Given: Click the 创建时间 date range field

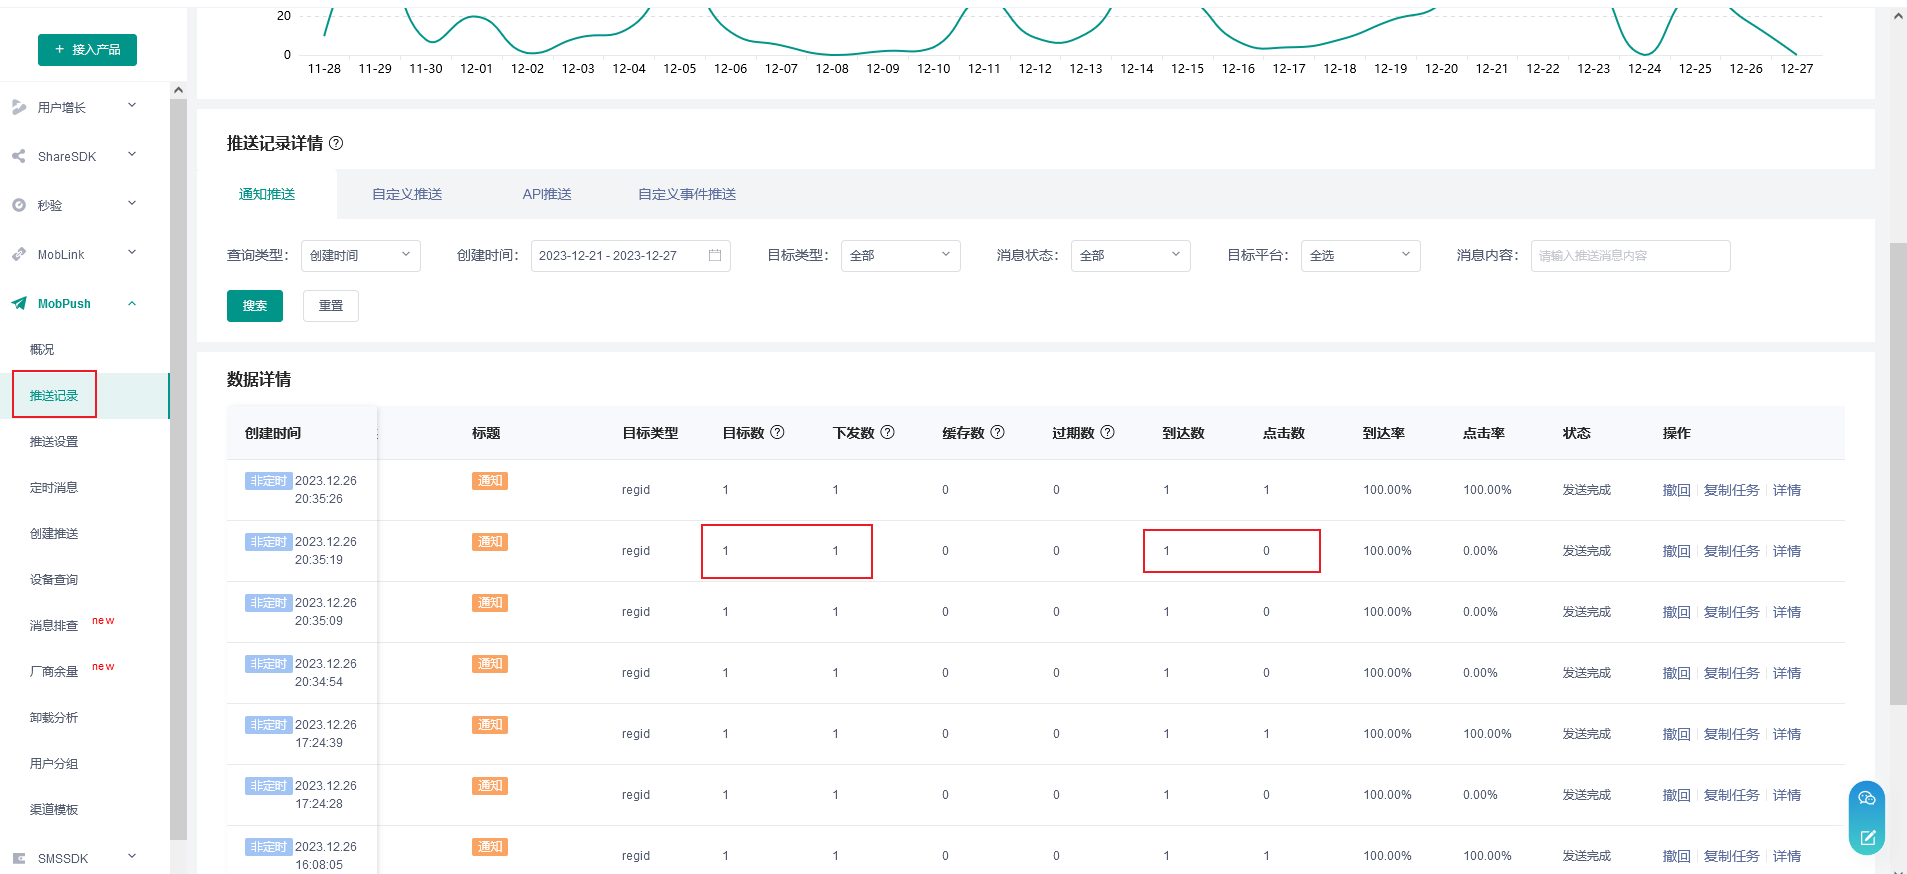Looking at the screenshot, I should tap(630, 255).
